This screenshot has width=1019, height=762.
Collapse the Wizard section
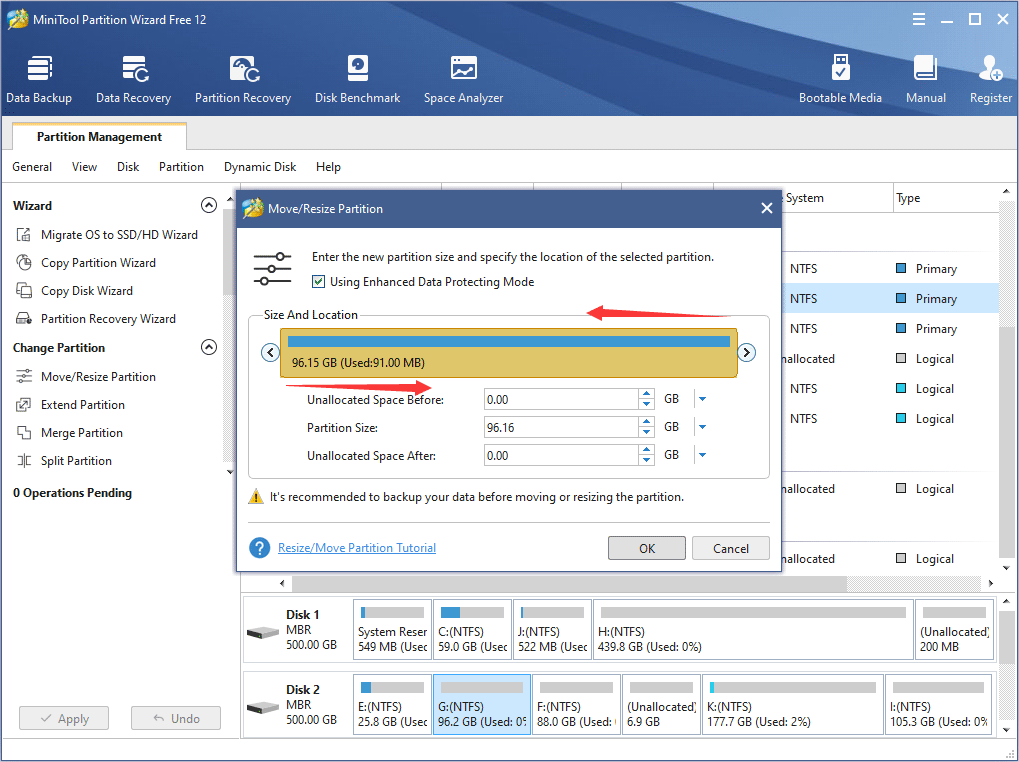pos(209,205)
